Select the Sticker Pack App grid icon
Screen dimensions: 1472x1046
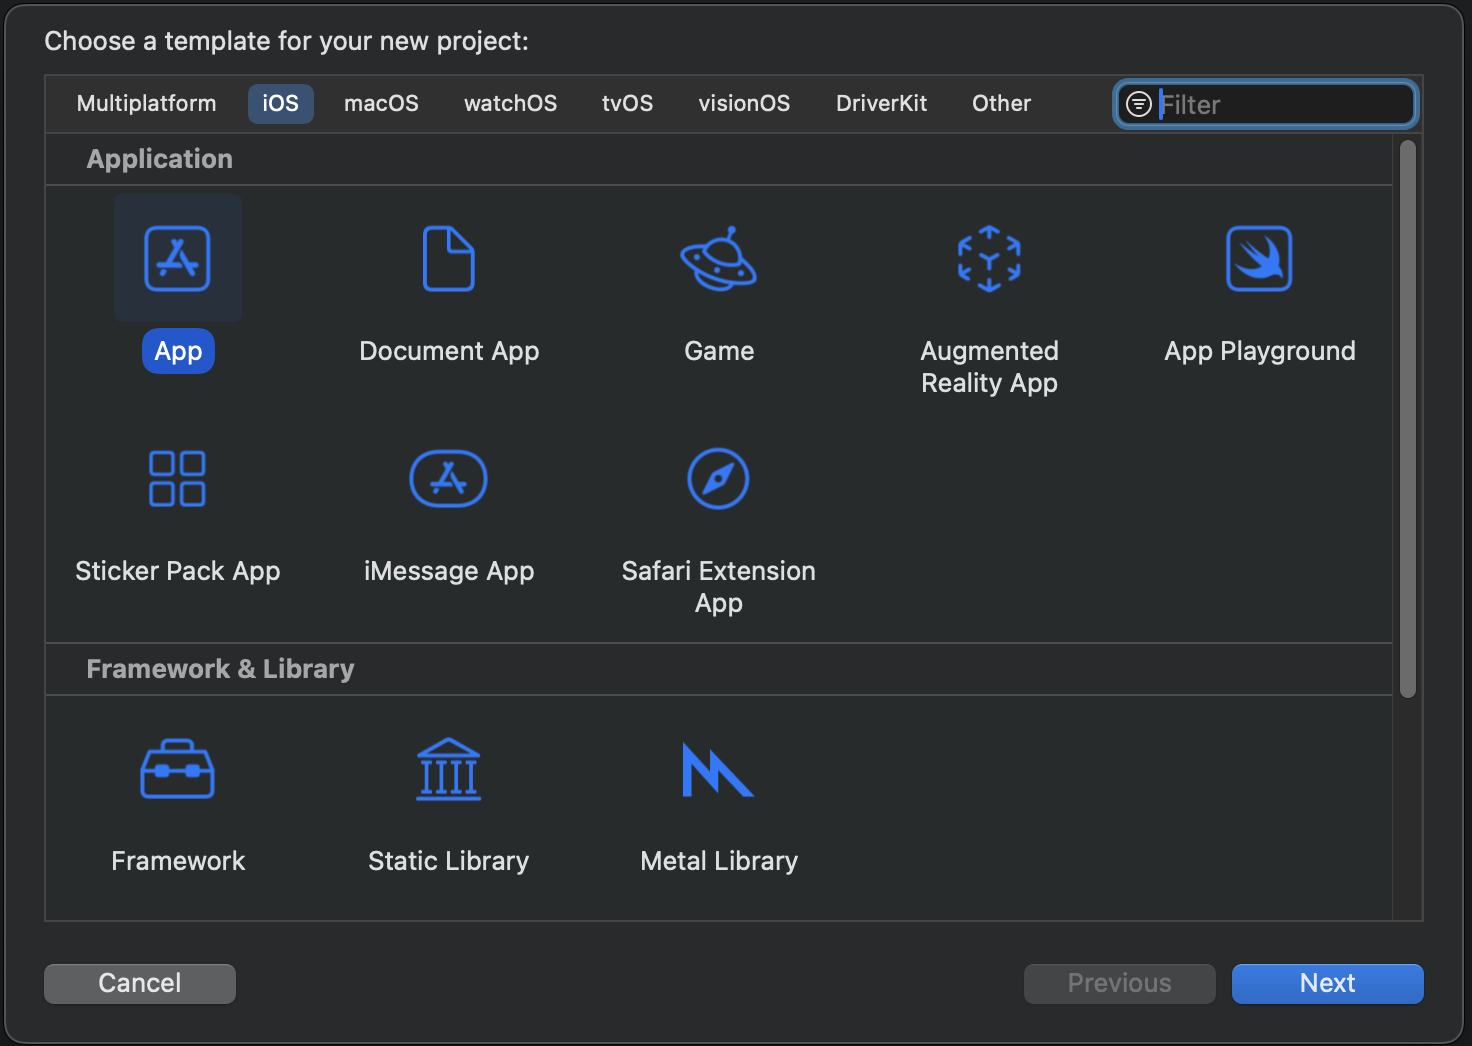[x=177, y=479]
